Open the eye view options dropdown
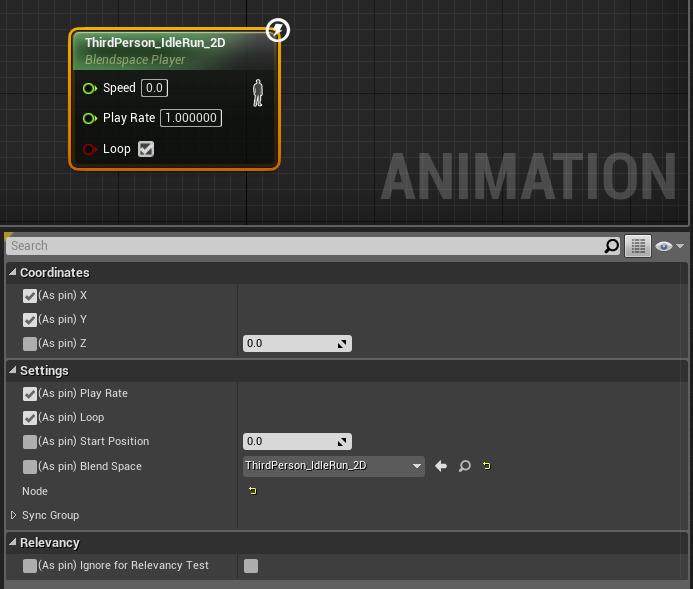Screen dimensions: 693x589 669,246
